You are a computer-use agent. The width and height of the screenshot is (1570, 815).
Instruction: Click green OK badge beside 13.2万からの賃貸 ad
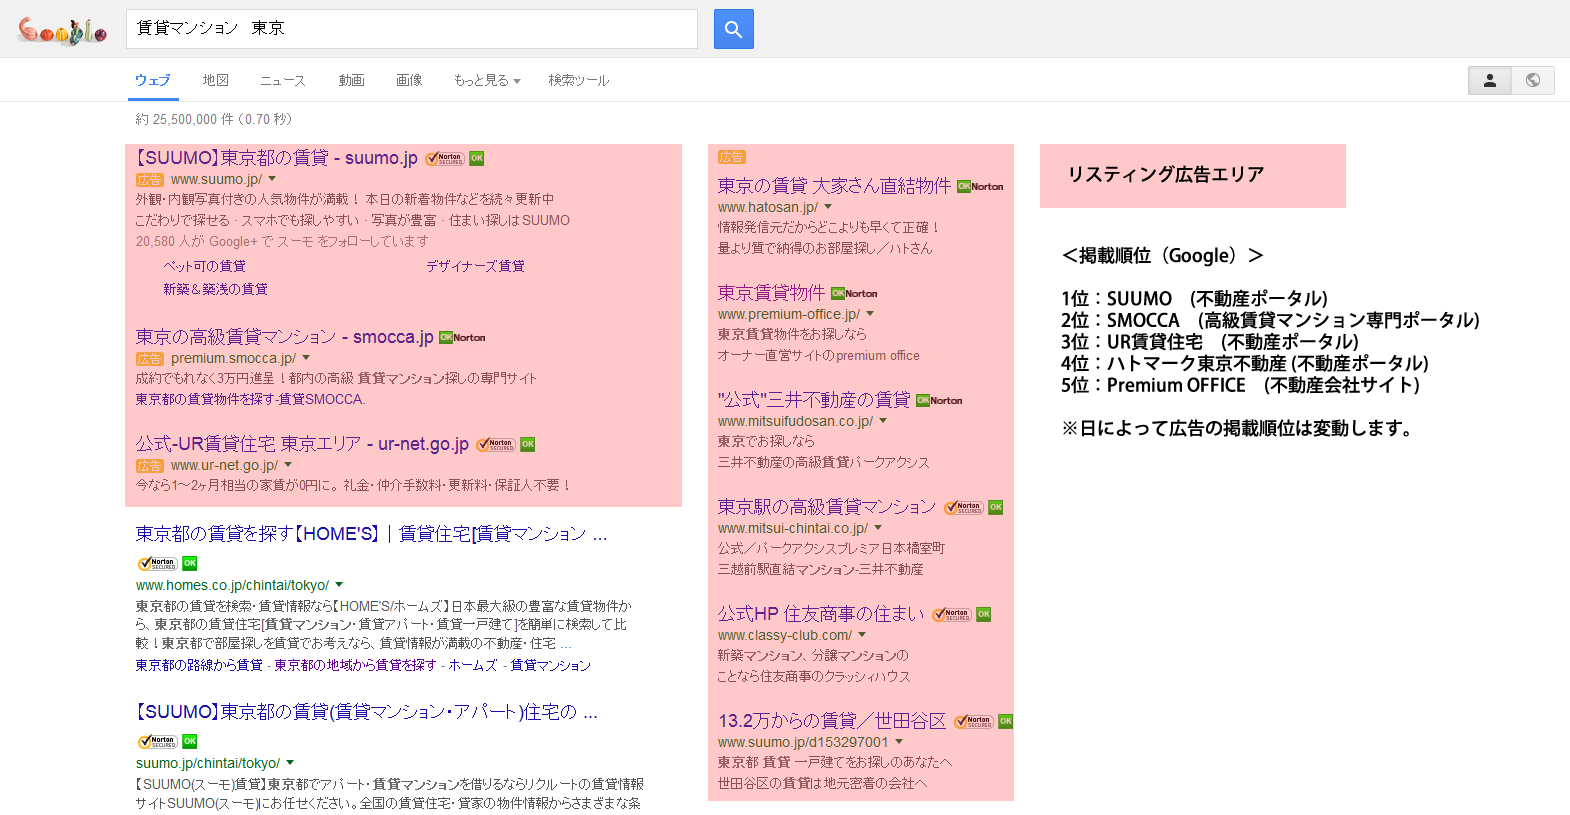coord(1006,721)
